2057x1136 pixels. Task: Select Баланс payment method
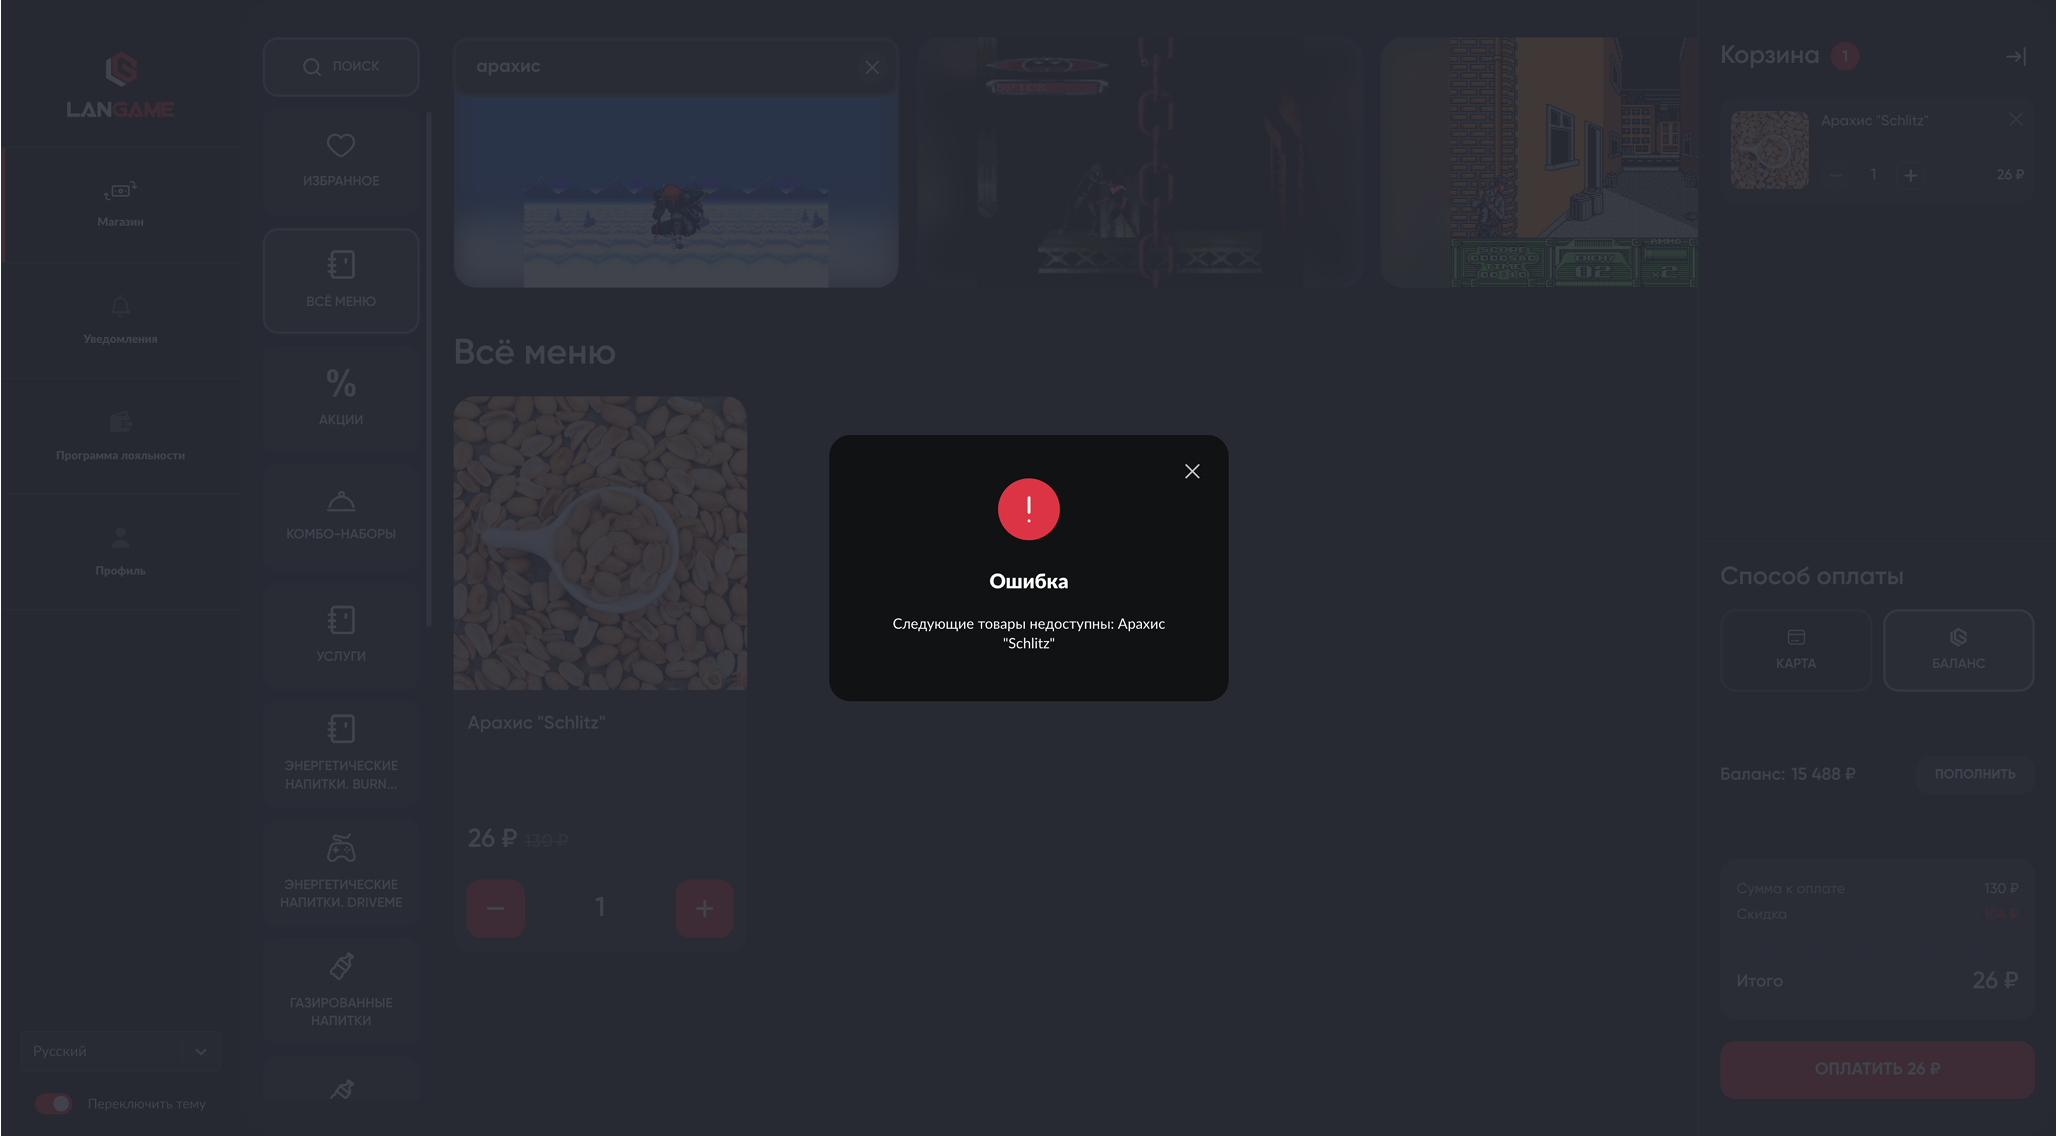pos(1958,650)
